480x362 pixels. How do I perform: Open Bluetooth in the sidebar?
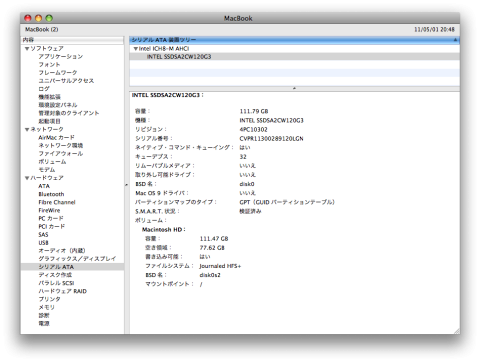click(x=51, y=194)
